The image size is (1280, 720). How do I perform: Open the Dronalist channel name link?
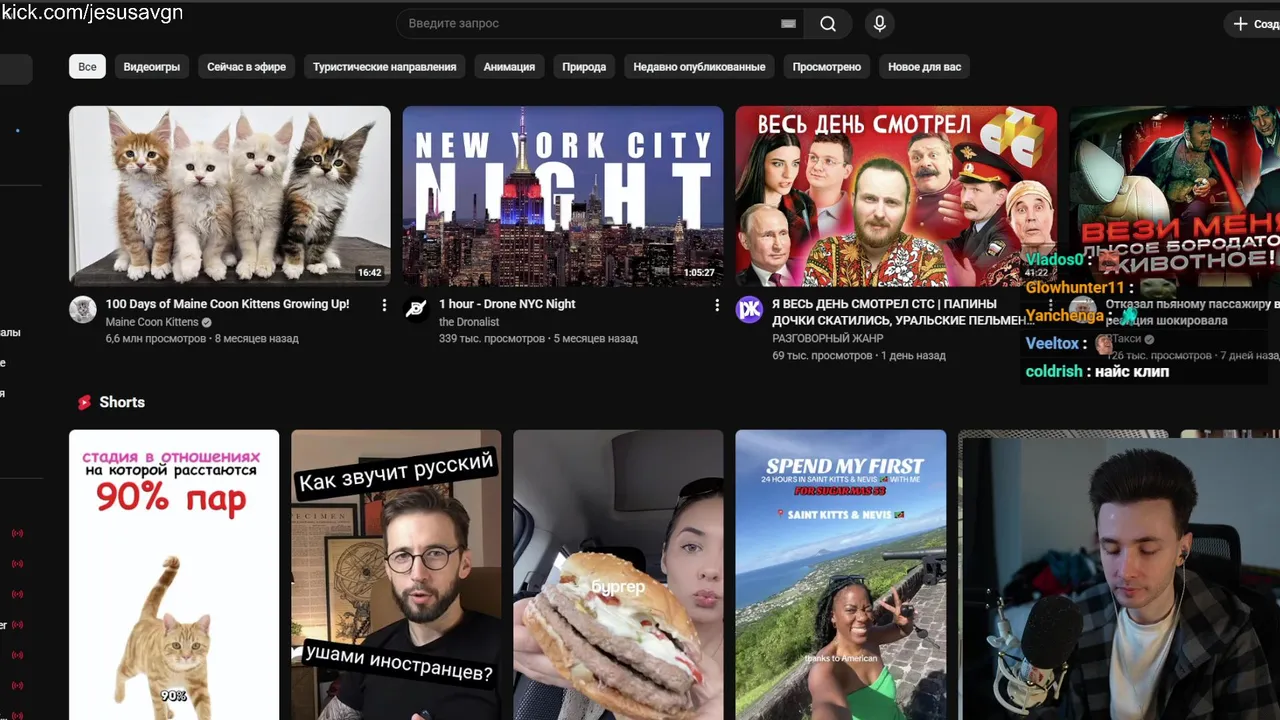(469, 322)
